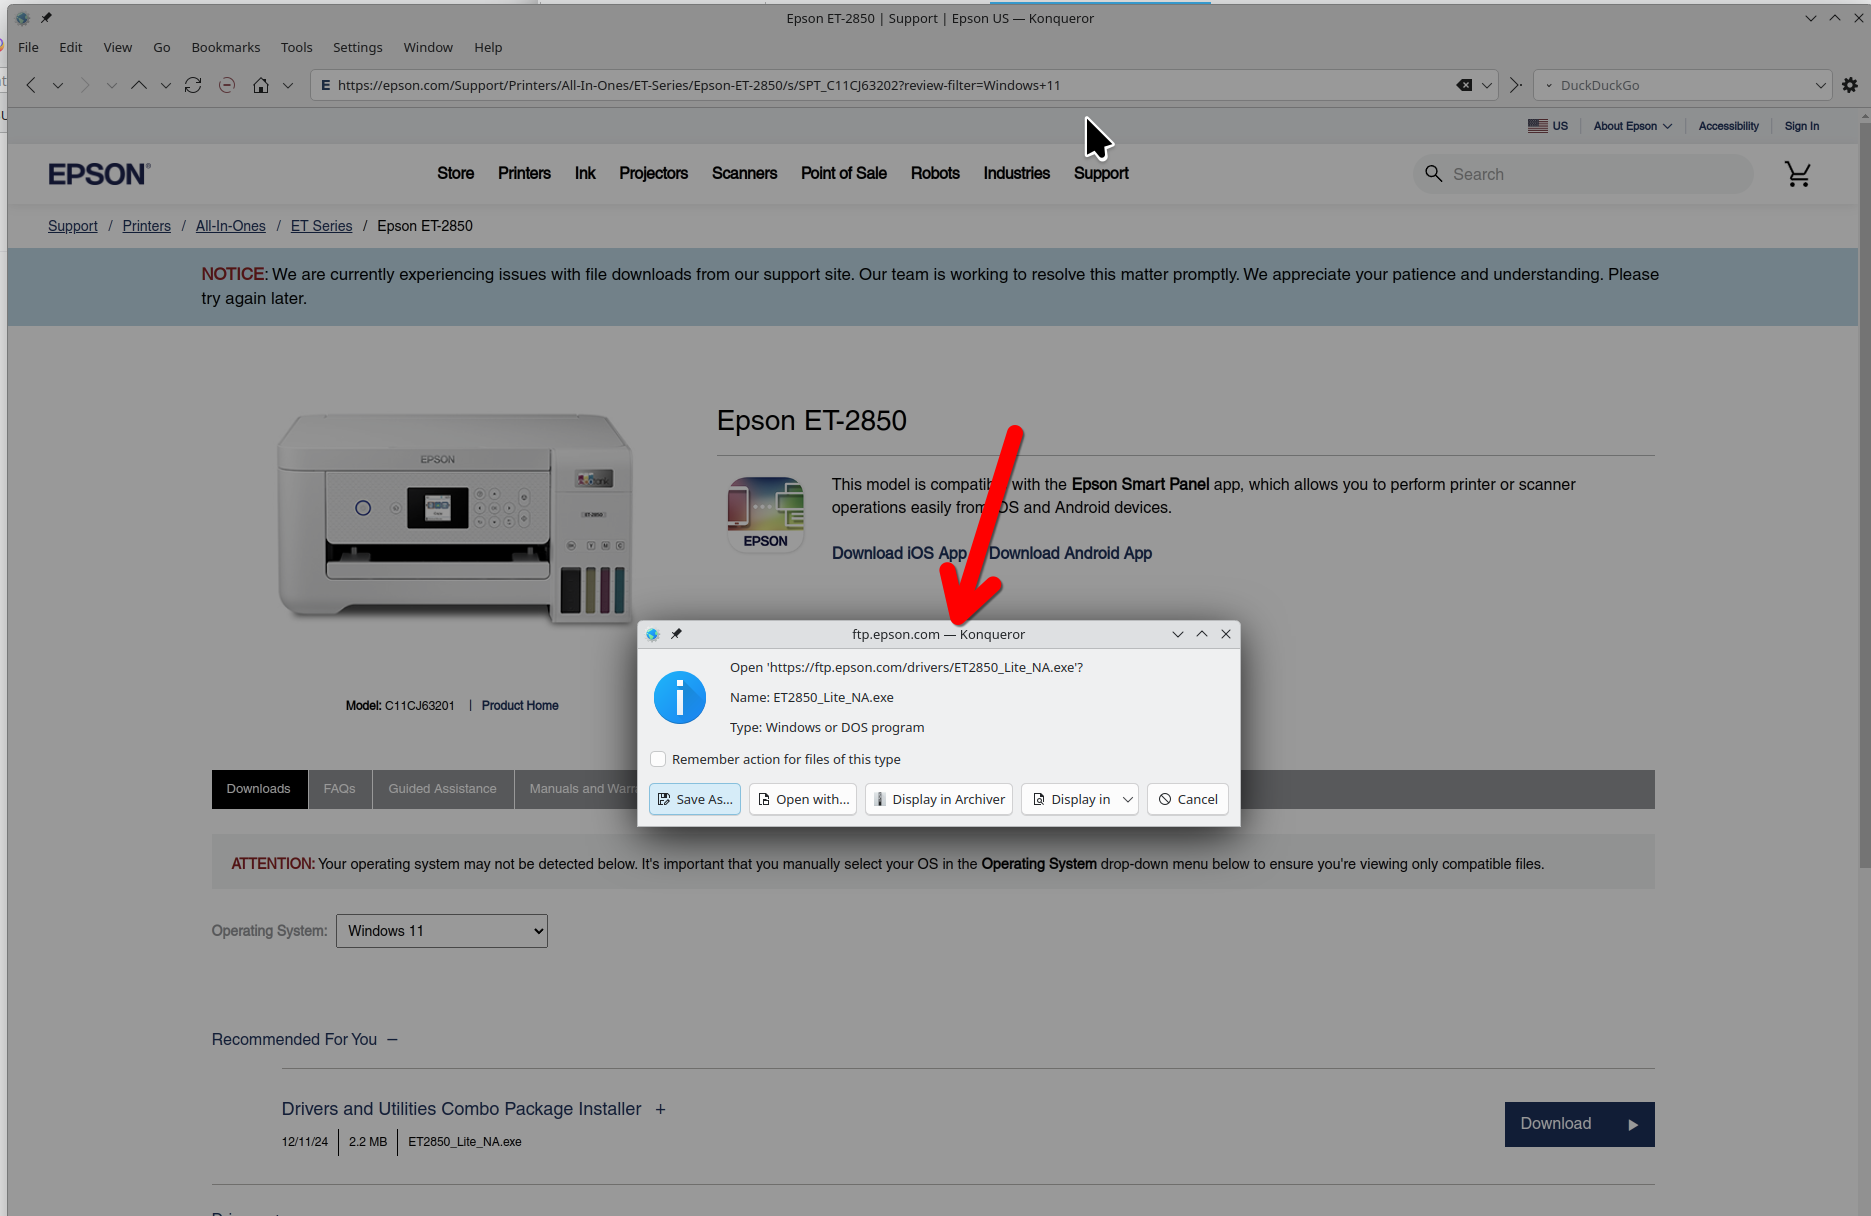Open the Tools menu

(297, 47)
